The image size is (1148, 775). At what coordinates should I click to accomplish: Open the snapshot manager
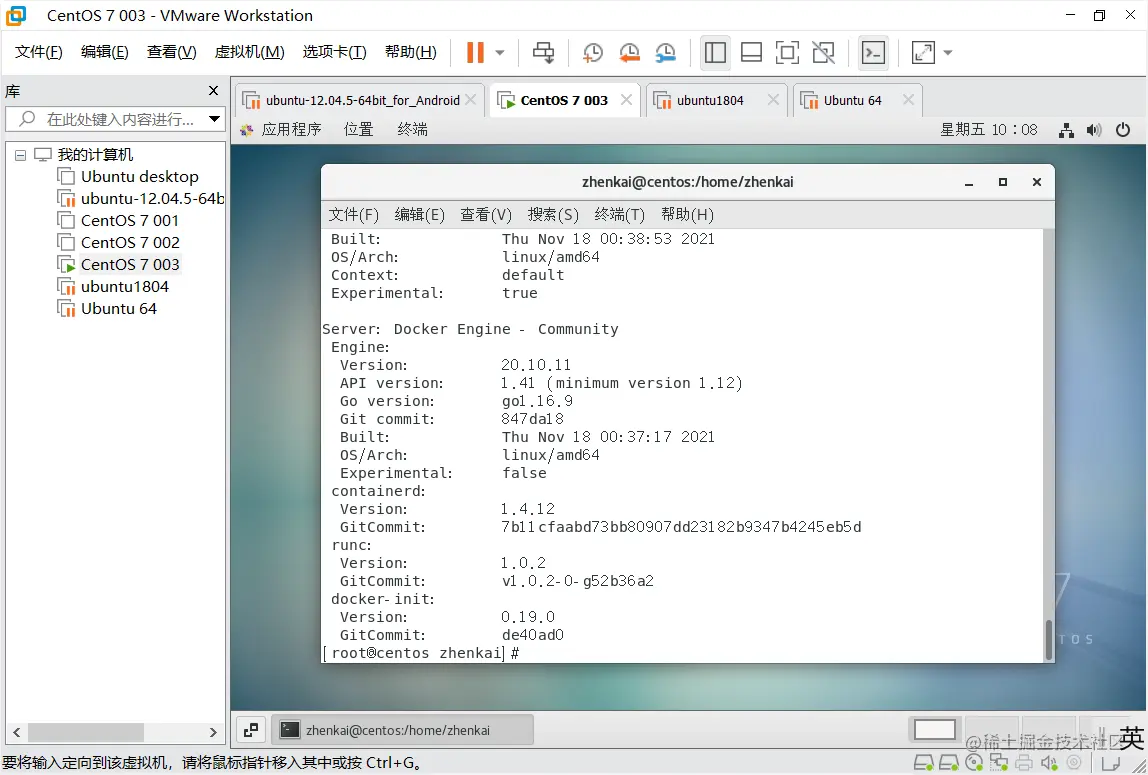[x=666, y=53]
